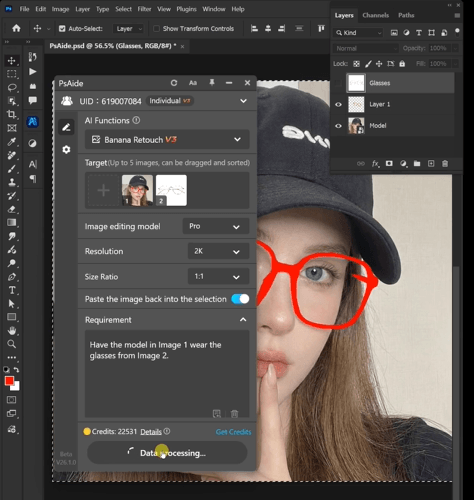
Task: Click delete layer trash icon
Action: (445, 164)
